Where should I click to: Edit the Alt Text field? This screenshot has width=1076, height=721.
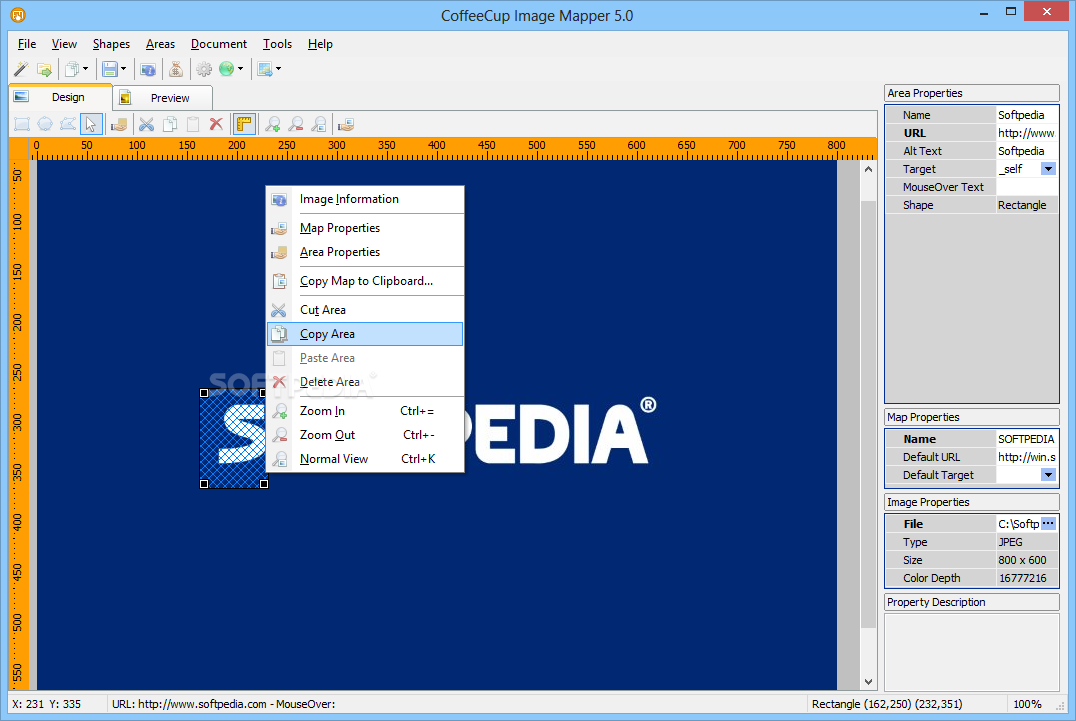point(1027,151)
